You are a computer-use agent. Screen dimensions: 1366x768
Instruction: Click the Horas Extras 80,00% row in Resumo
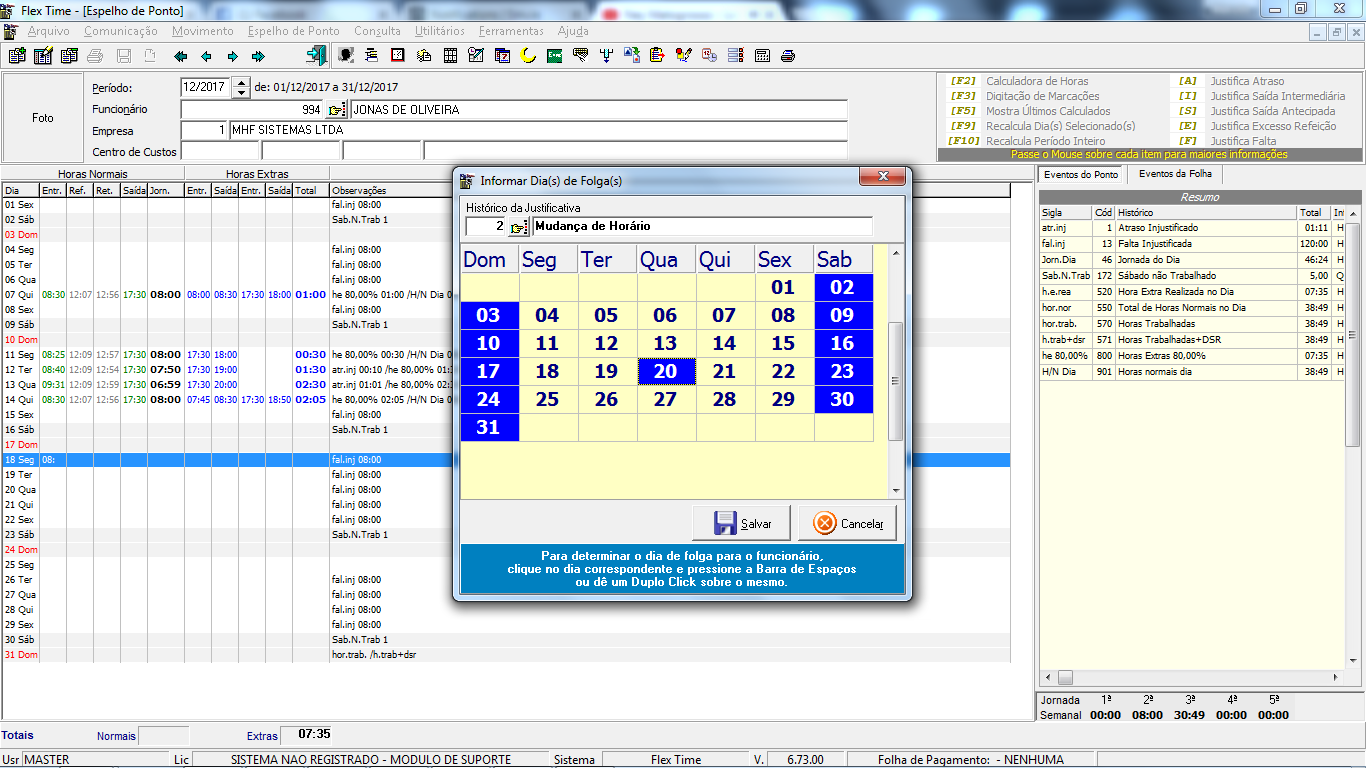1194,356
